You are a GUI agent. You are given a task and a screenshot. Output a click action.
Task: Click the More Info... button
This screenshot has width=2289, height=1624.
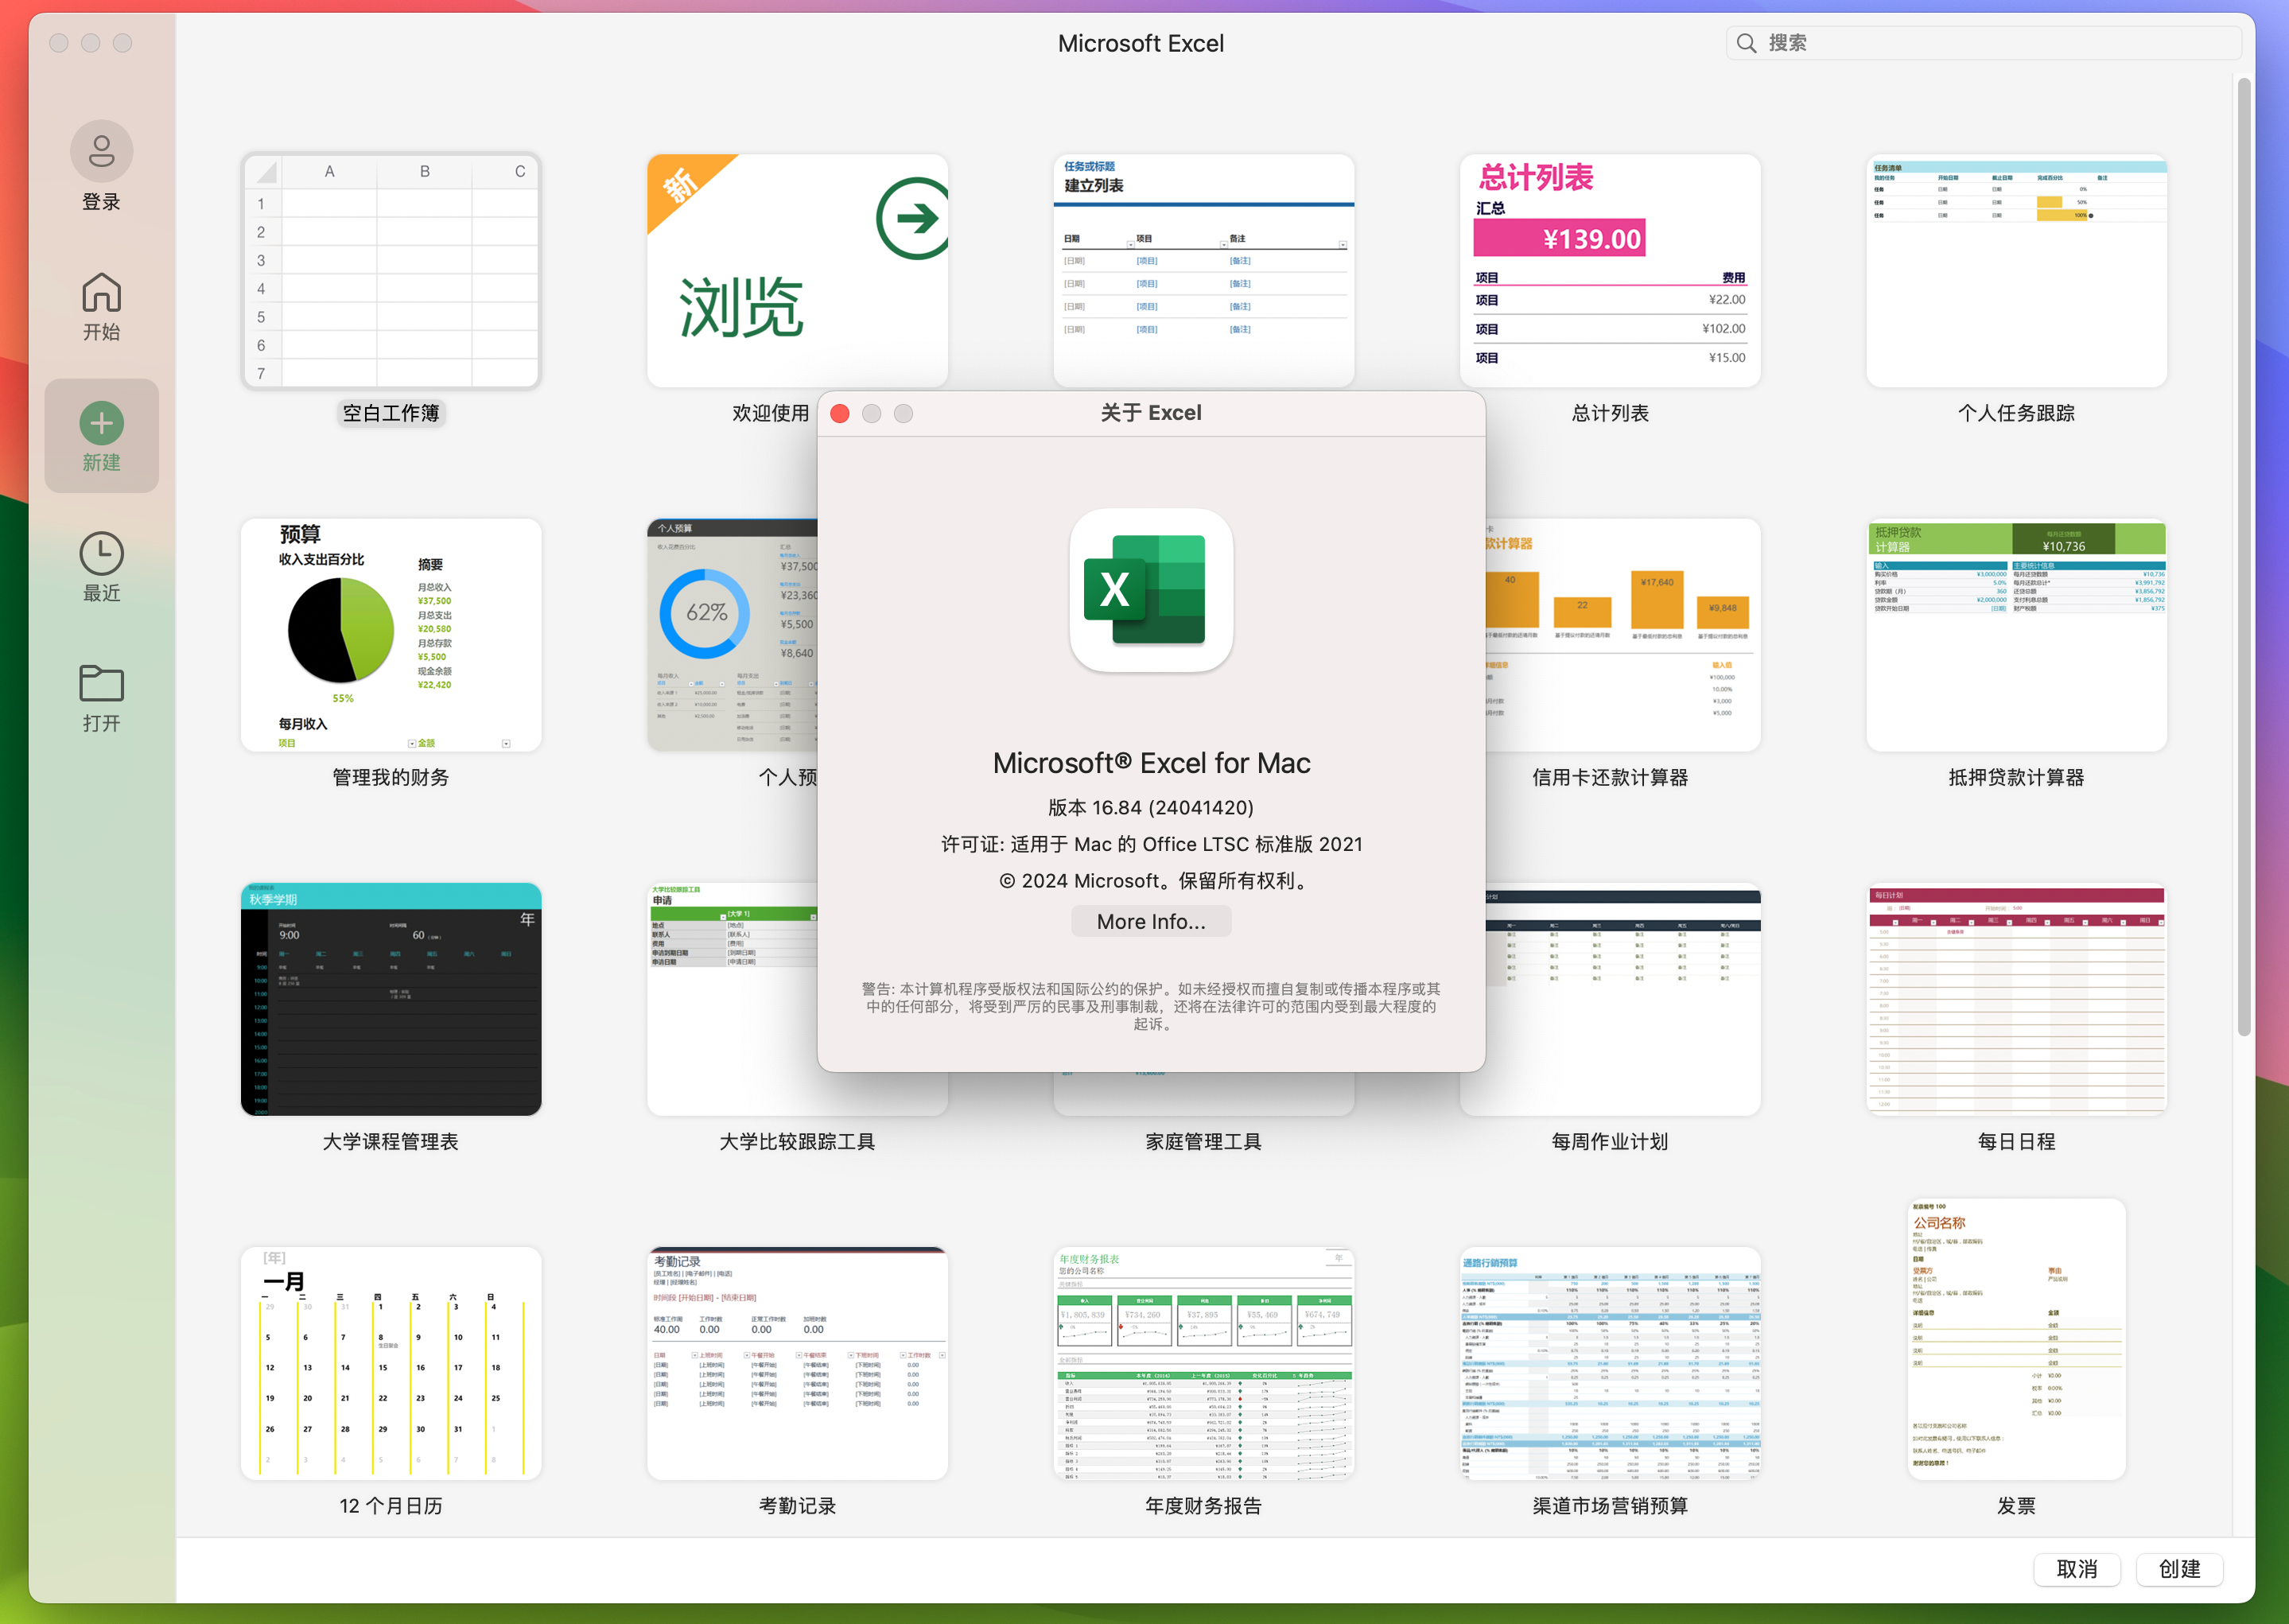pyautogui.click(x=1151, y=921)
